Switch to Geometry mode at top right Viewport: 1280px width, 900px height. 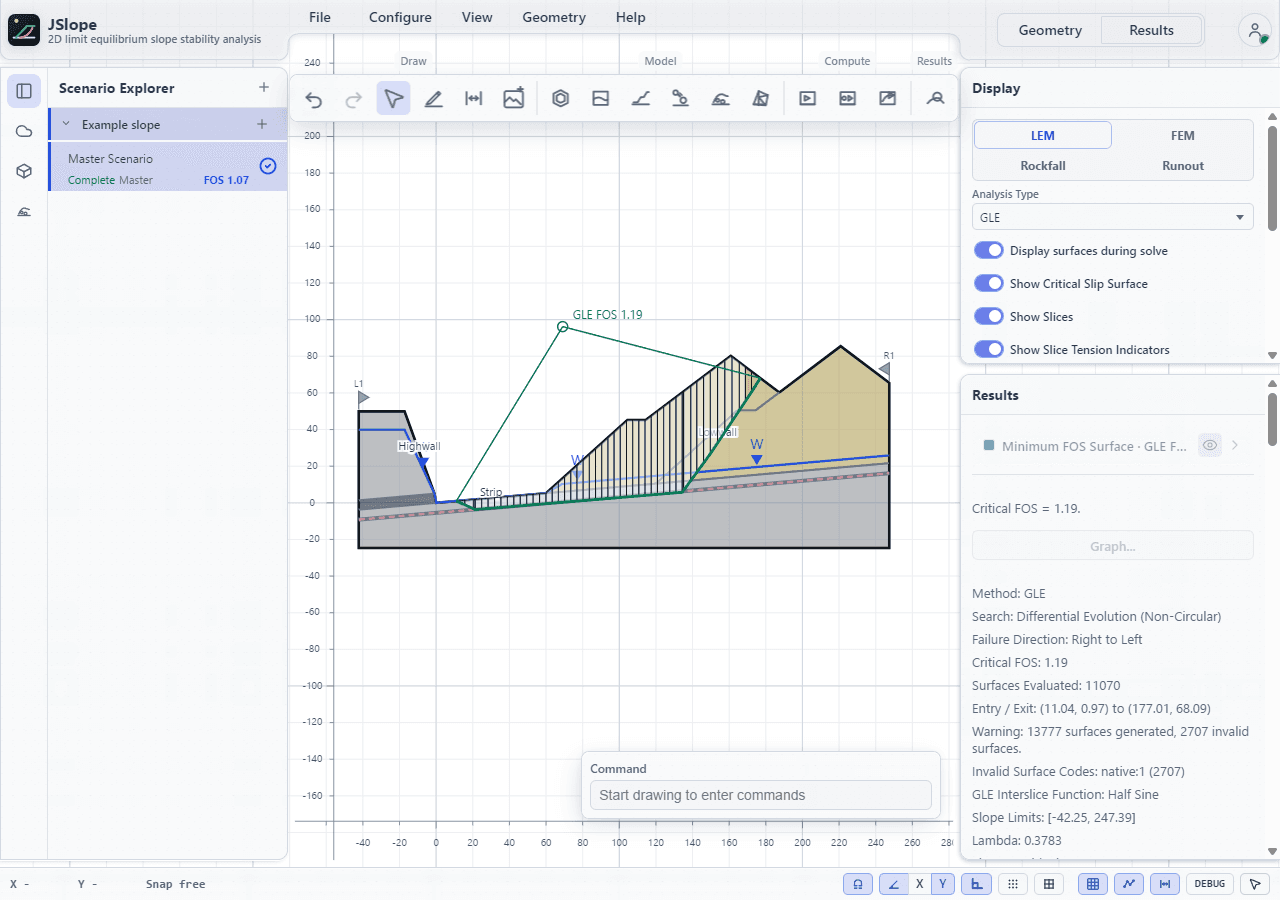1050,30
